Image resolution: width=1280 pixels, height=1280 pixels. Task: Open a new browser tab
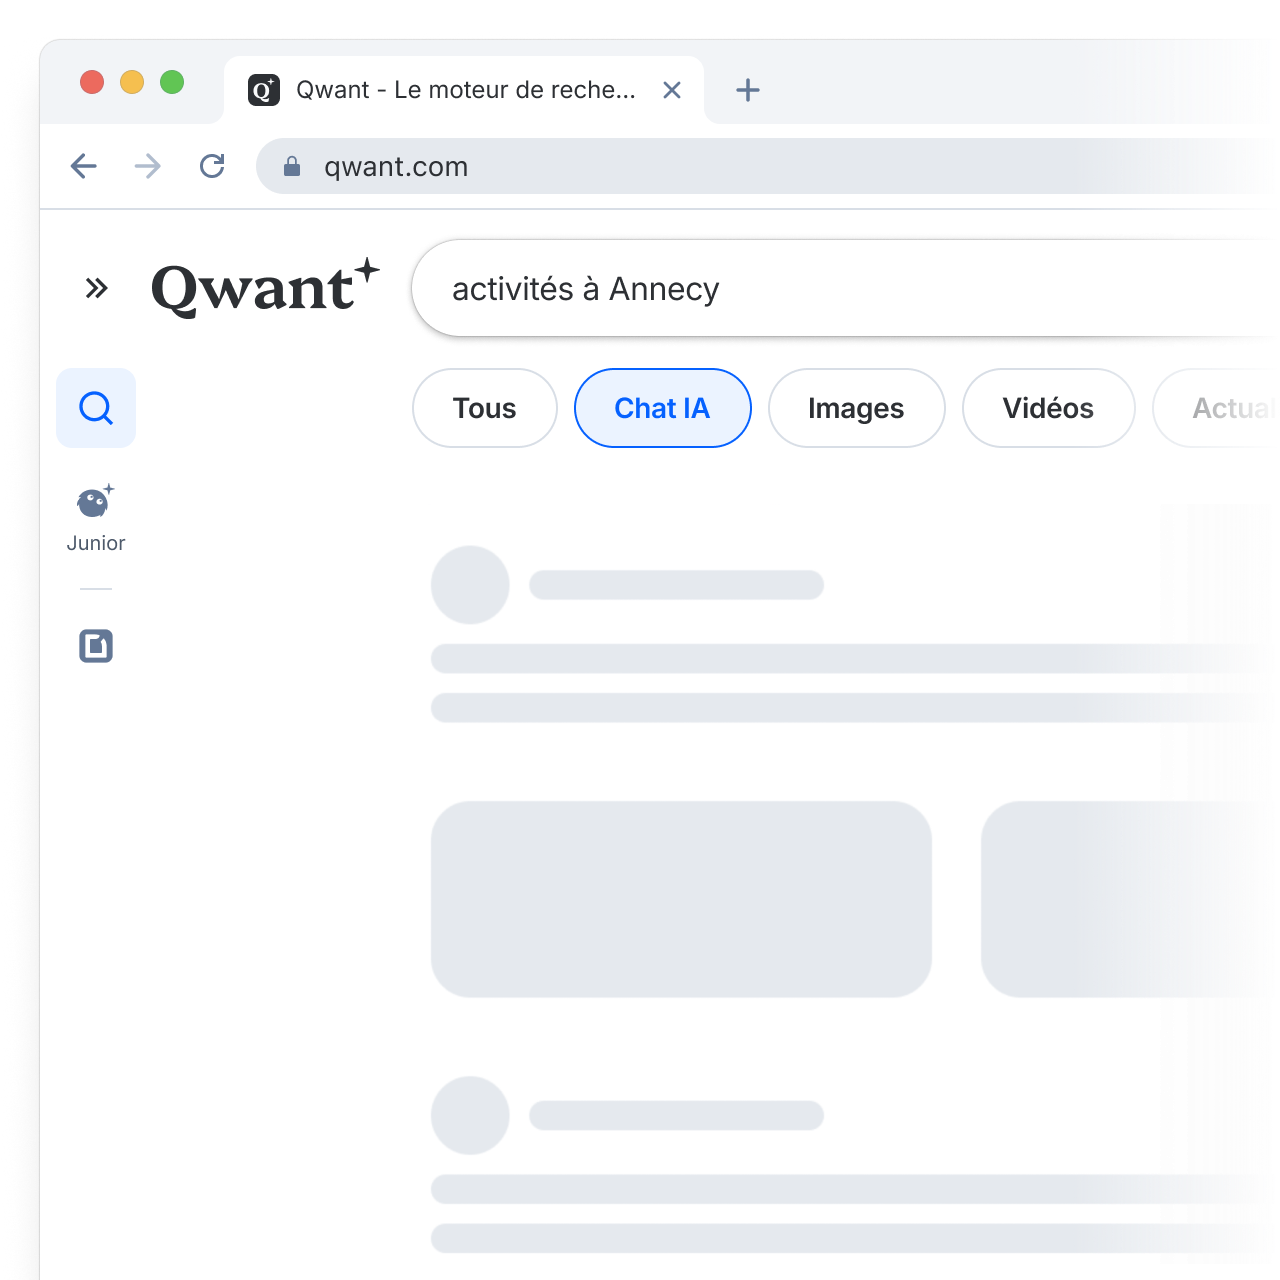[747, 90]
